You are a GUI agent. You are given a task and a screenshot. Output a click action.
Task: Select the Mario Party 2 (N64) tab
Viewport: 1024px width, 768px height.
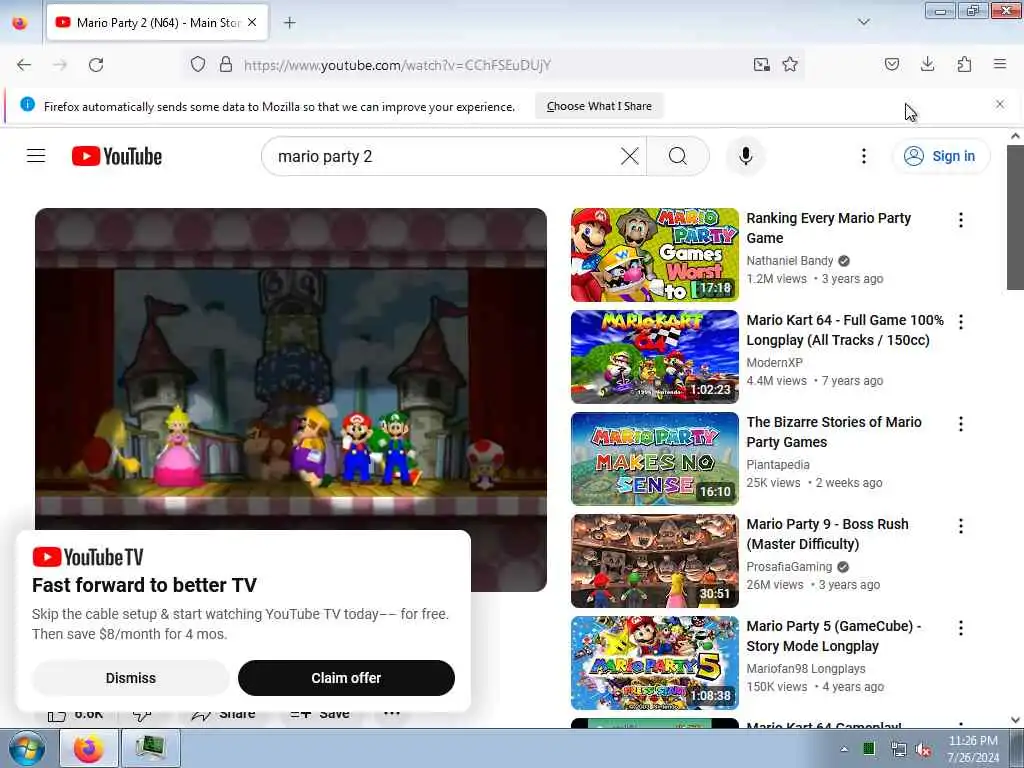click(x=157, y=23)
